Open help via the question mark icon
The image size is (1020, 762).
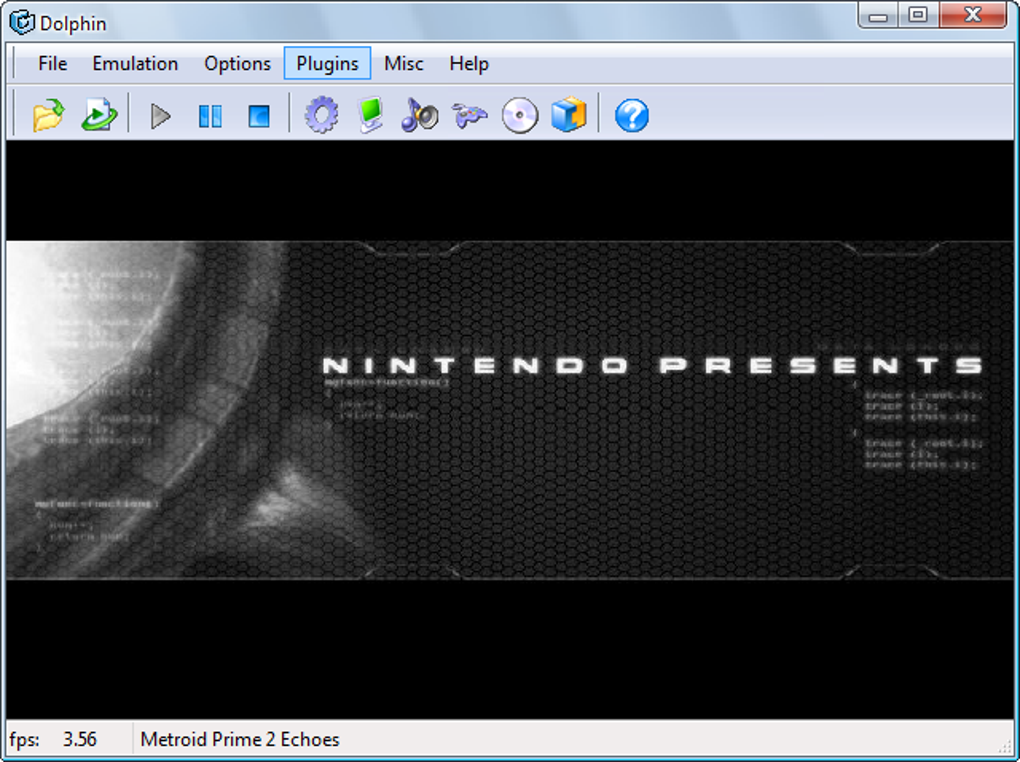point(632,116)
